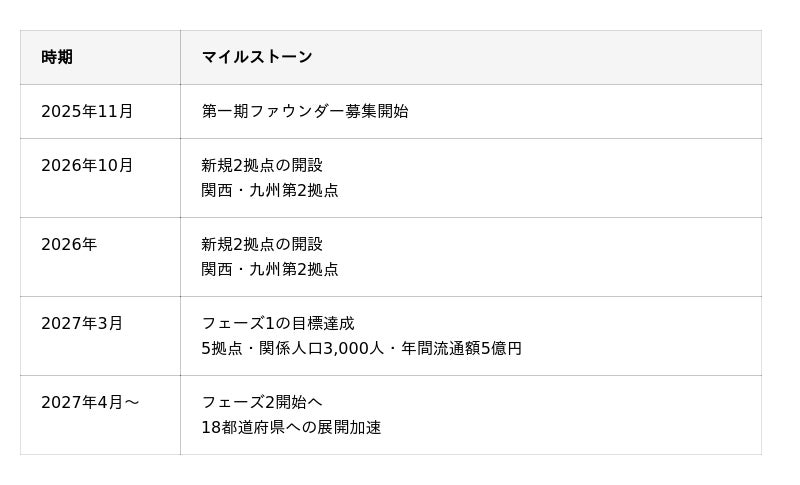Click the 5拠点 text in the 2027年3月 row
The image size is (800, 485).
point(221,348)
